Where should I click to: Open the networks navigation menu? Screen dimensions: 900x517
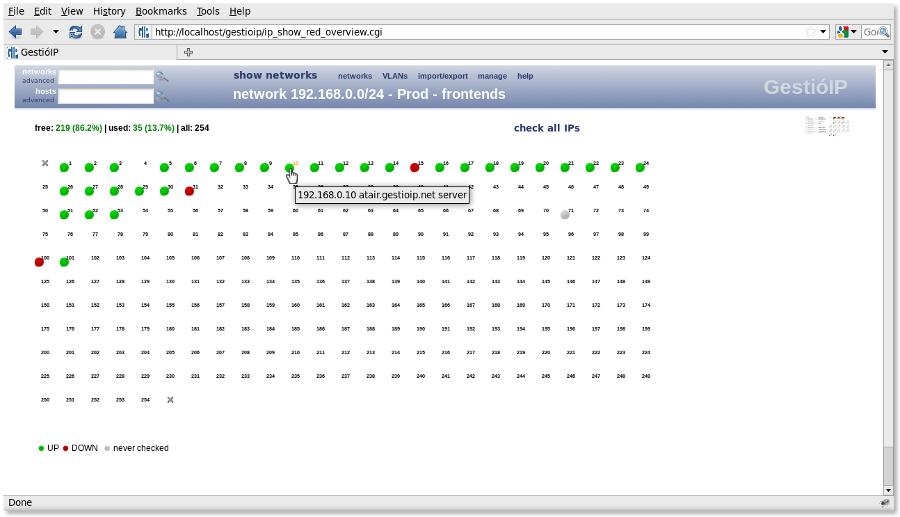tap(355, 76)
